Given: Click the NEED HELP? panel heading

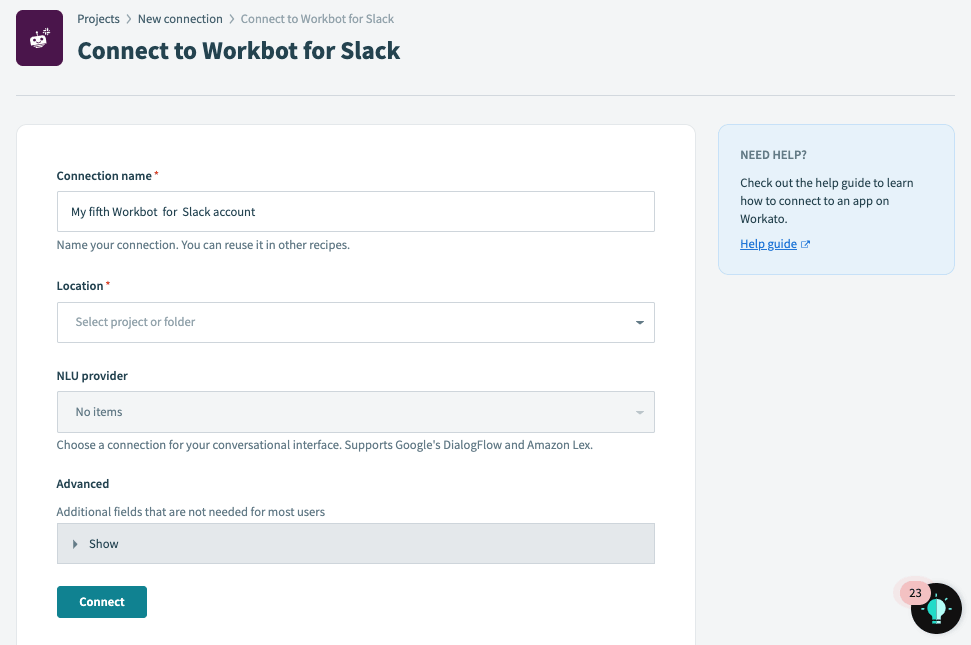Looking at the screenshot, I should (773, 155).
